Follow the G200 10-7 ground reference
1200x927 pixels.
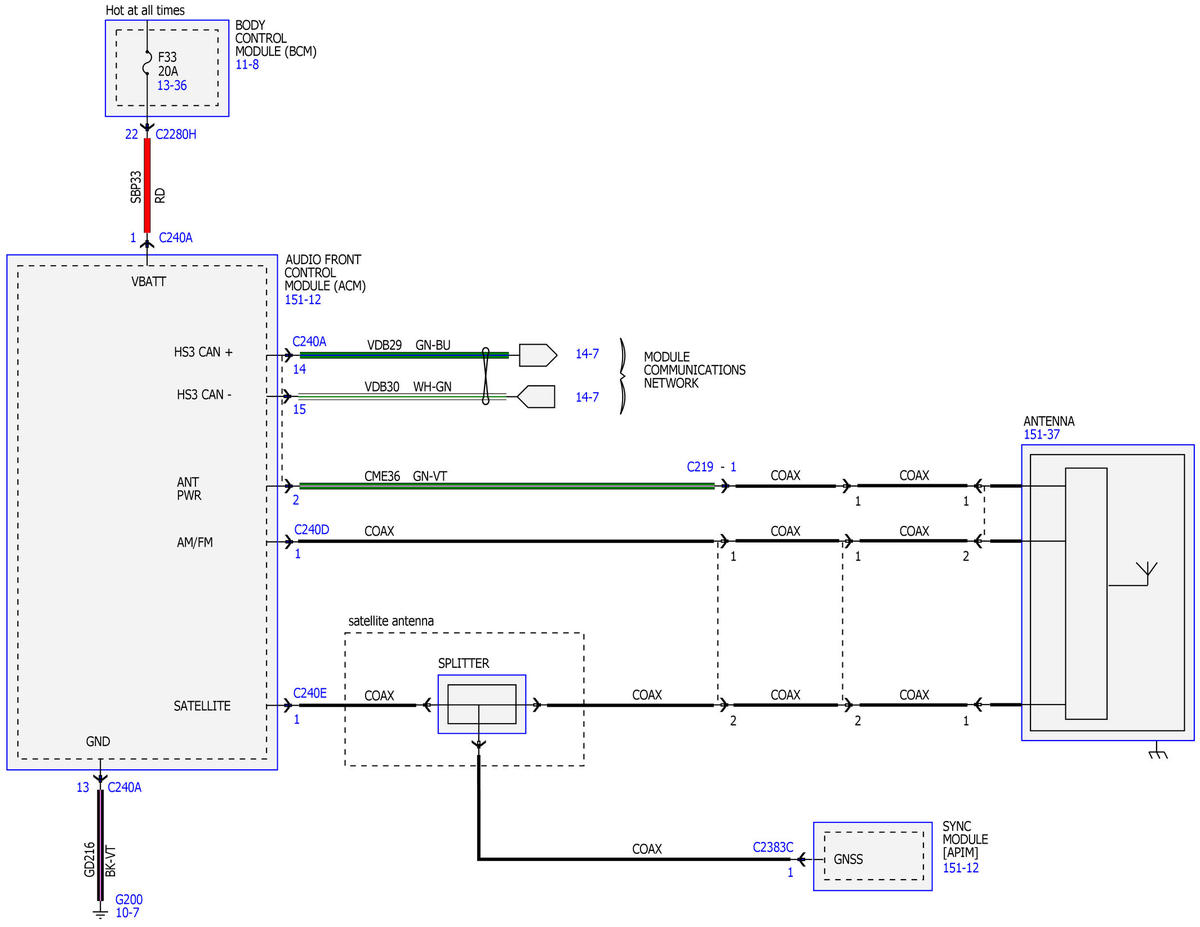129,906
